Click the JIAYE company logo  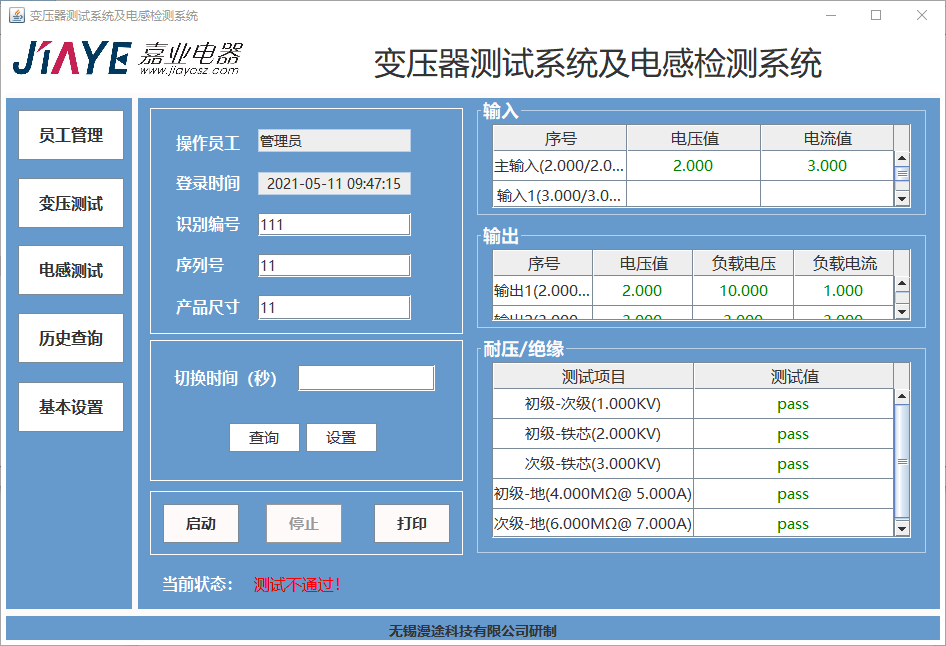pyautogui.click(x=127, y=60)
